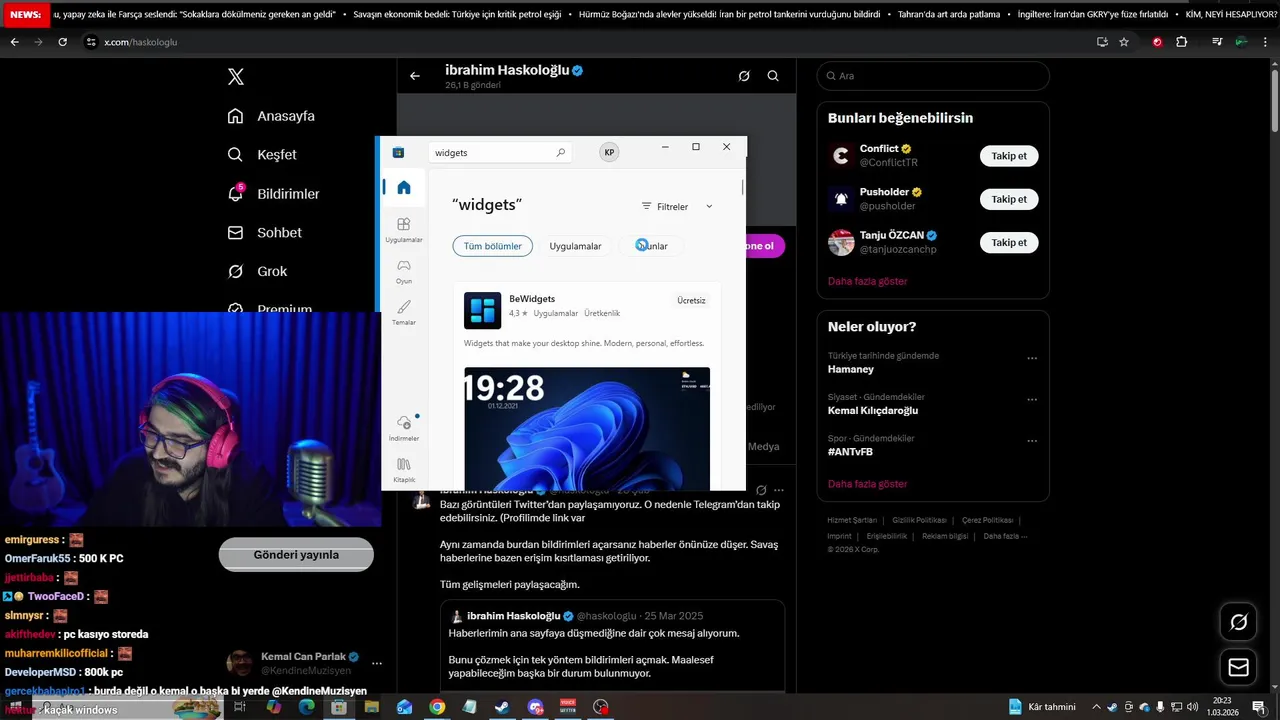
Task: Open account menu dots beside Kemal Can Parlak
Action: click(377, 663)
